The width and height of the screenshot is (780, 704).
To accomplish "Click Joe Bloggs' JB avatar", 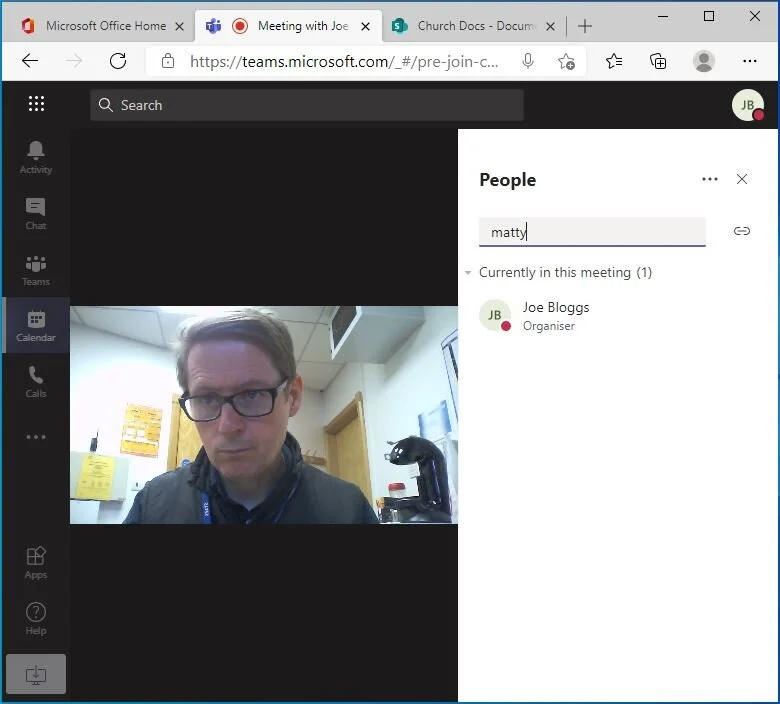I will tap(494, 315).
